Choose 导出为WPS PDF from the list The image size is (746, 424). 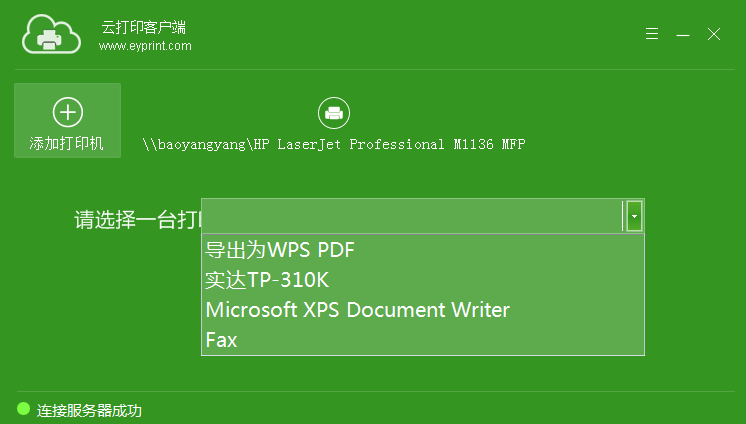coord(280,249)
